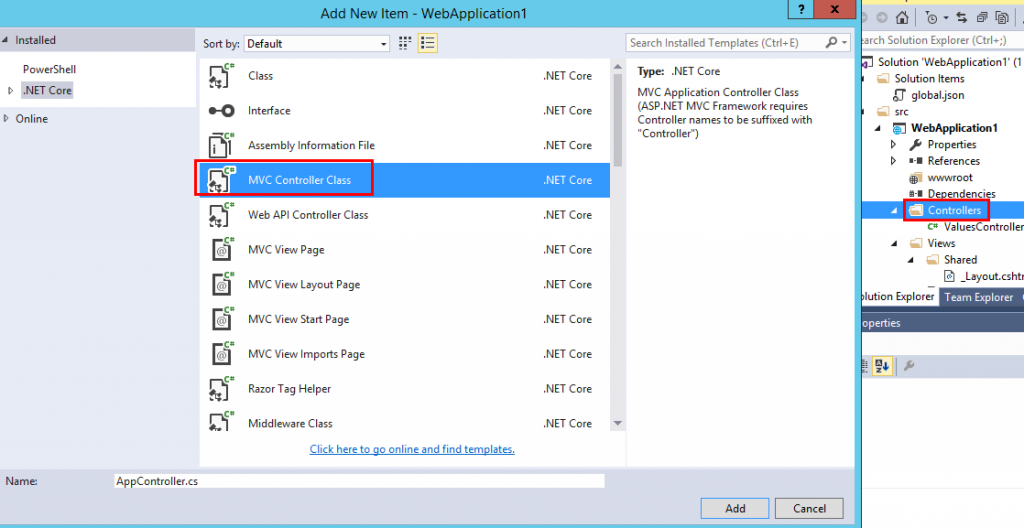Choose the Interface template icon
Screen dimensions: 1024x528
(x=221, y=110)
